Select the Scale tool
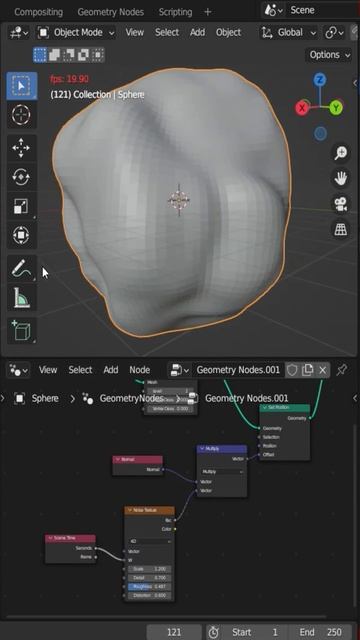Viewport: 360px width, 640px height. pos(21,206)
